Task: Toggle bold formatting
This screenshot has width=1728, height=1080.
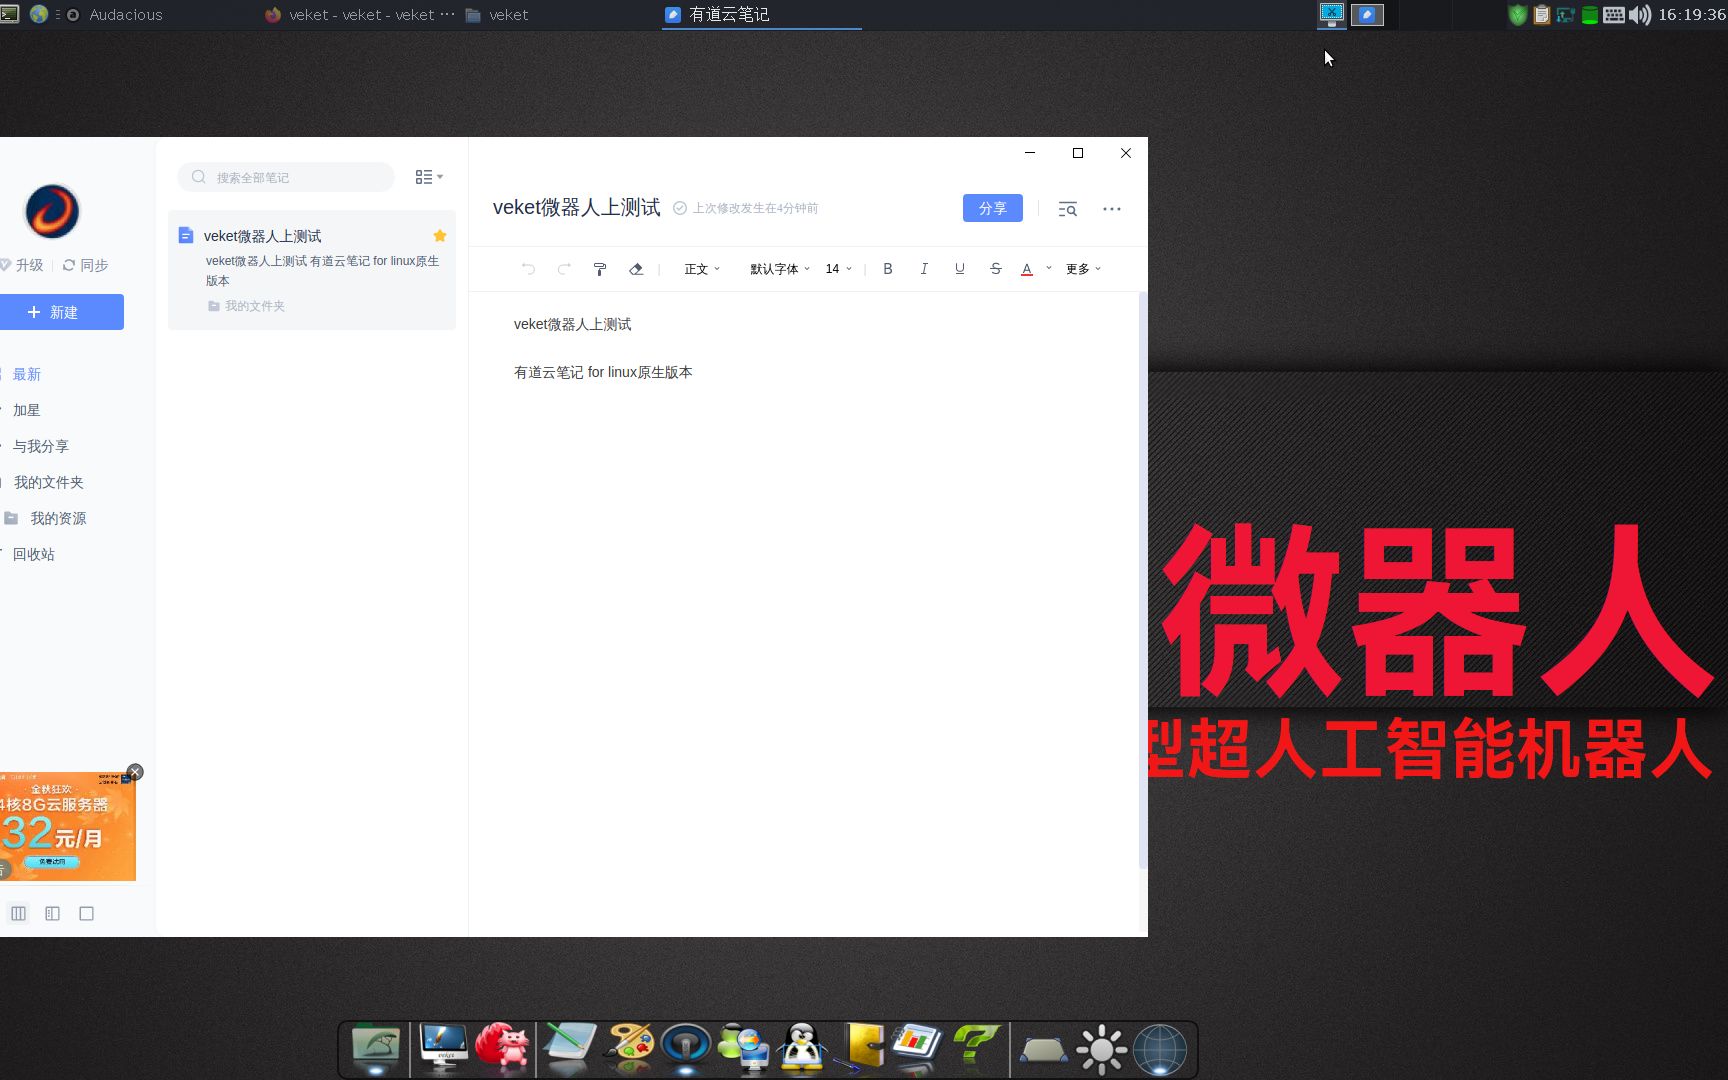Action: 888,269
